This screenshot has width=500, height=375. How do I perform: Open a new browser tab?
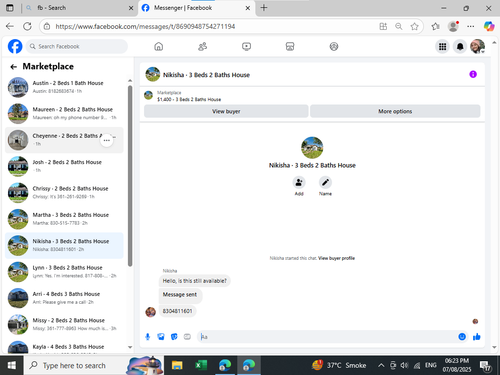(264, 8)
